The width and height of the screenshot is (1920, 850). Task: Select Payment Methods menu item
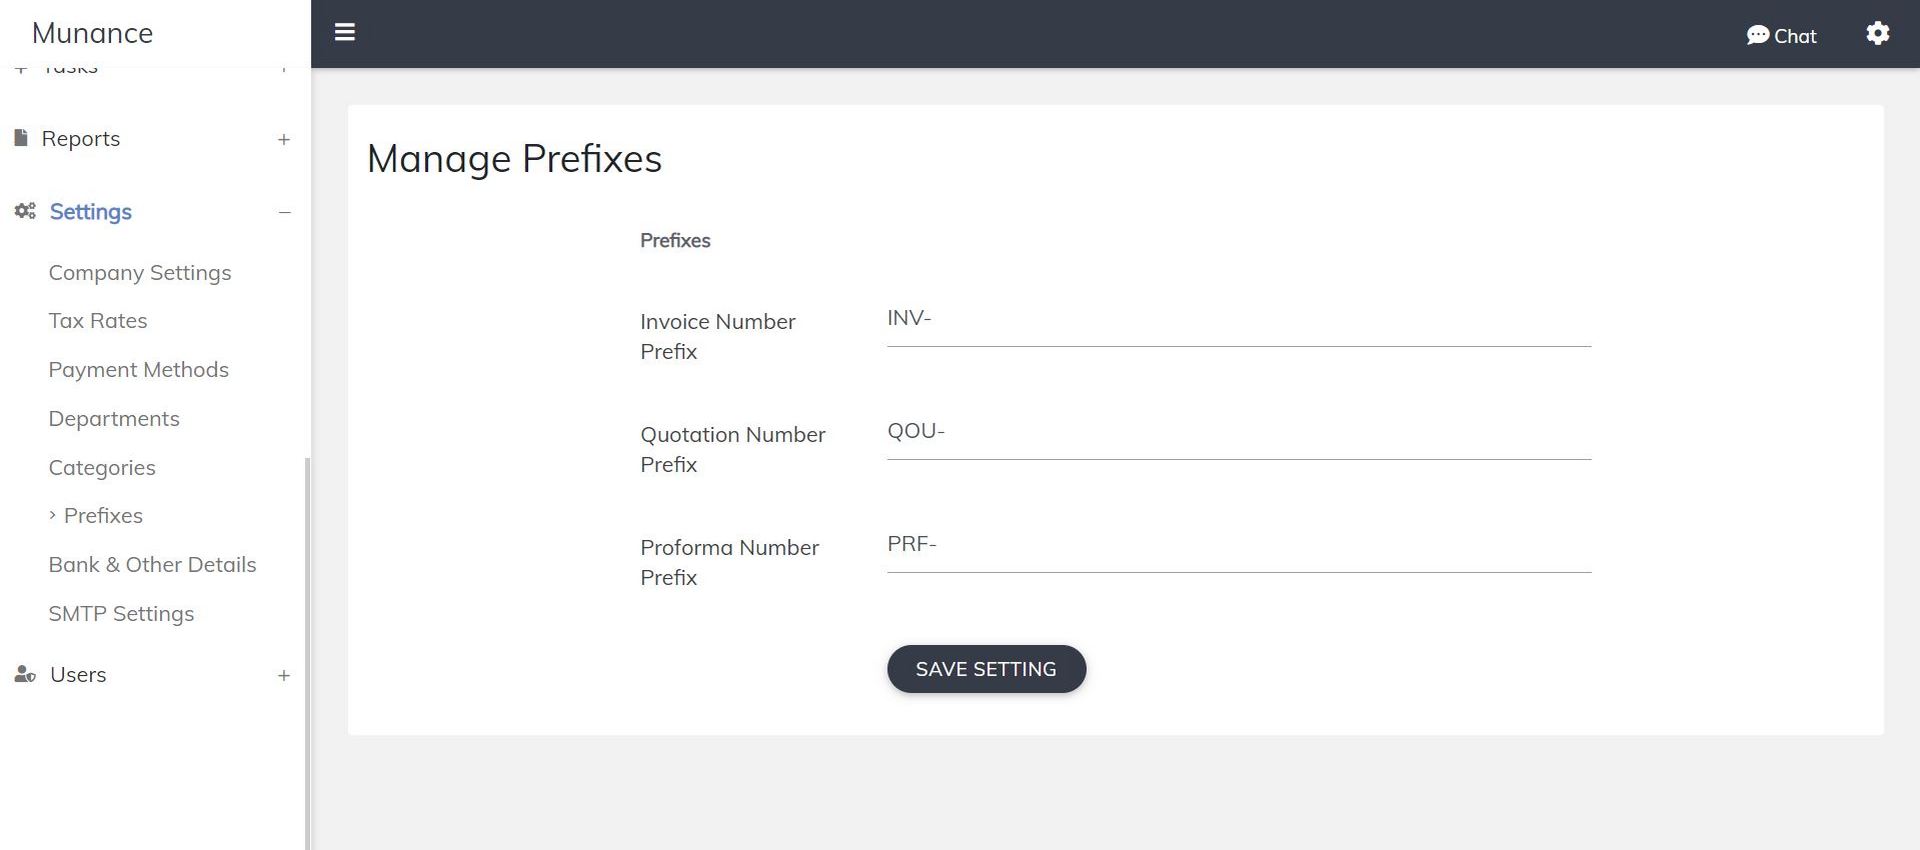pyautogui.click(x=138, y=370)
